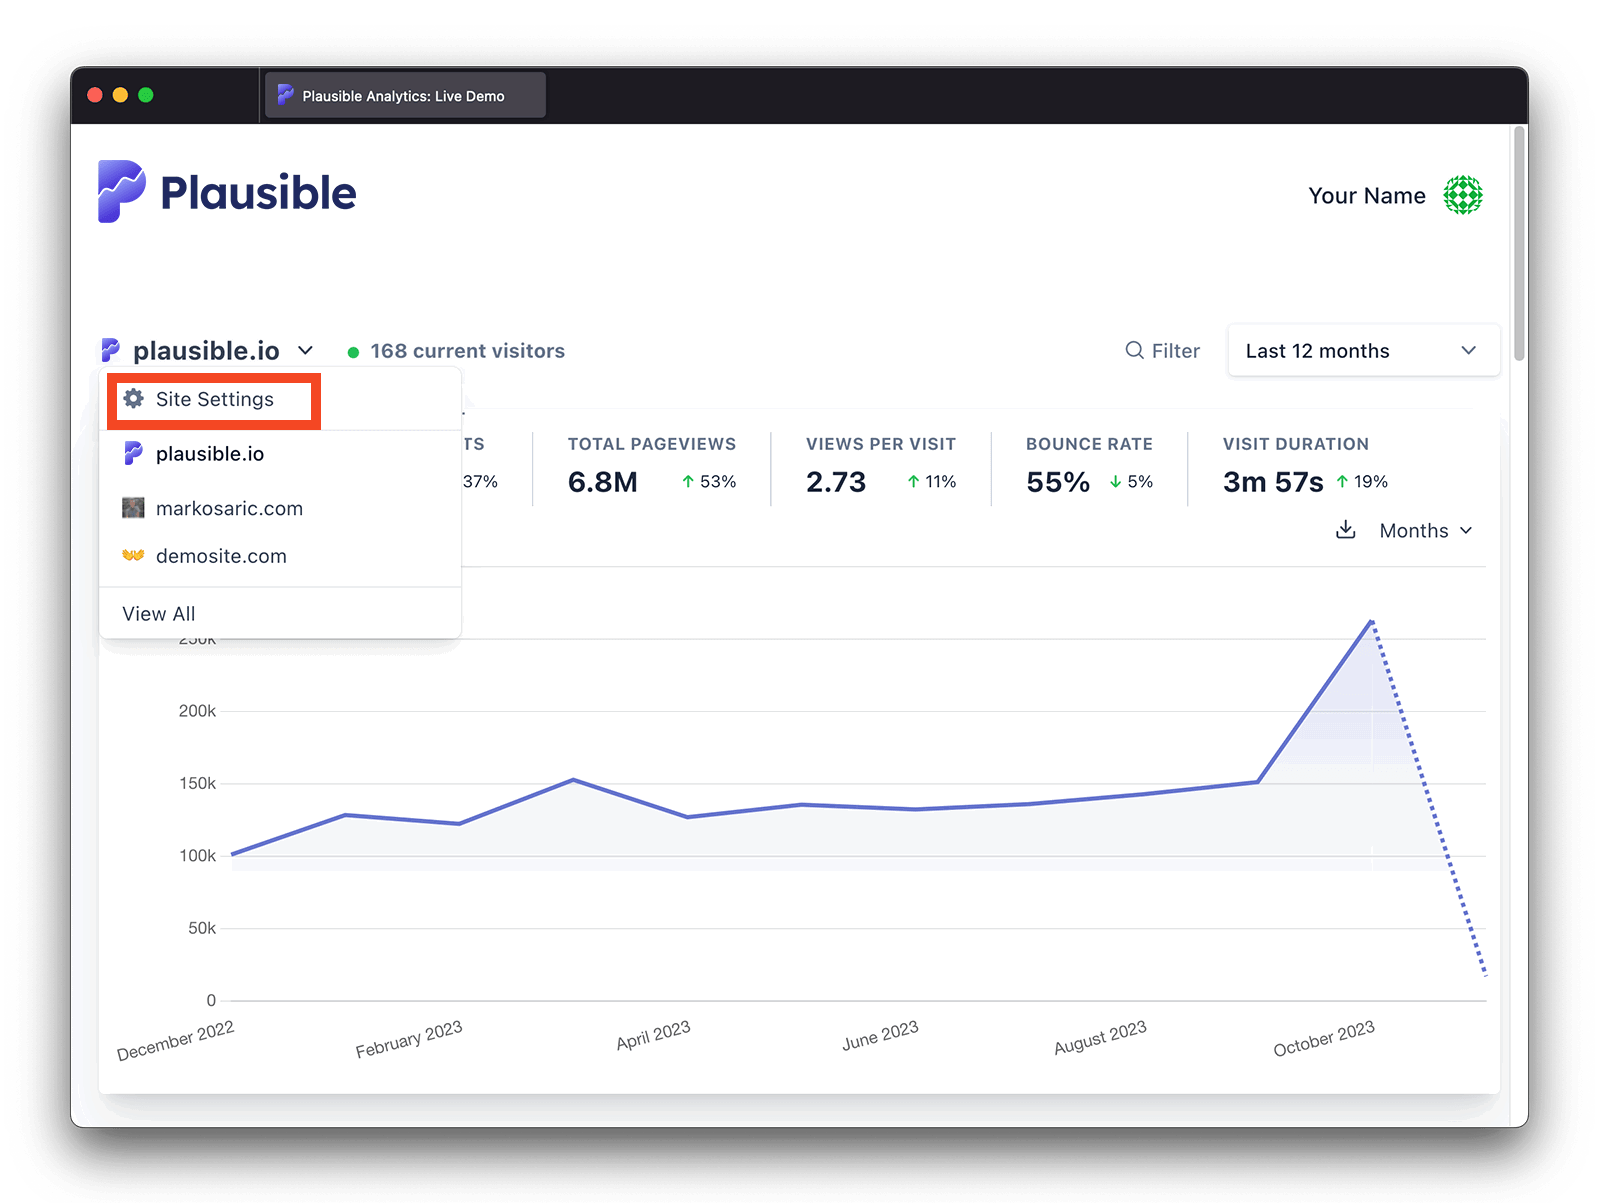Select Site Settings from the menu
The image size is (1600, 1203).
214,398
